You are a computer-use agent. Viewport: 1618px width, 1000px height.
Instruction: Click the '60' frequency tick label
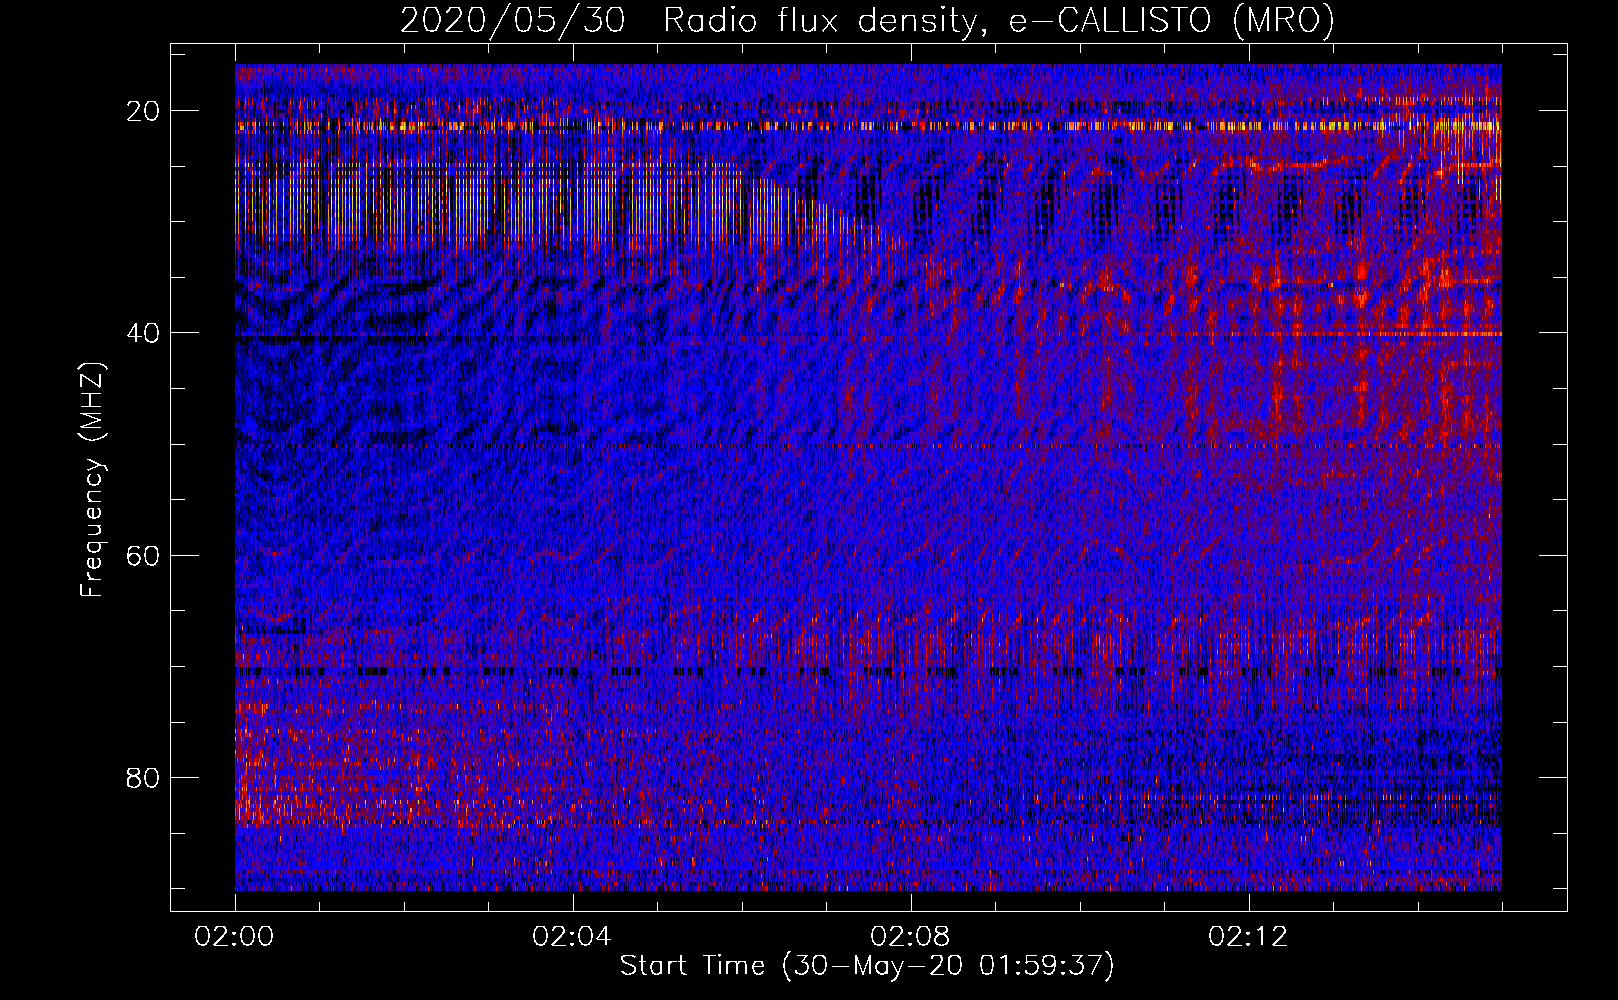pyautogui.click(x=143, y=555)
